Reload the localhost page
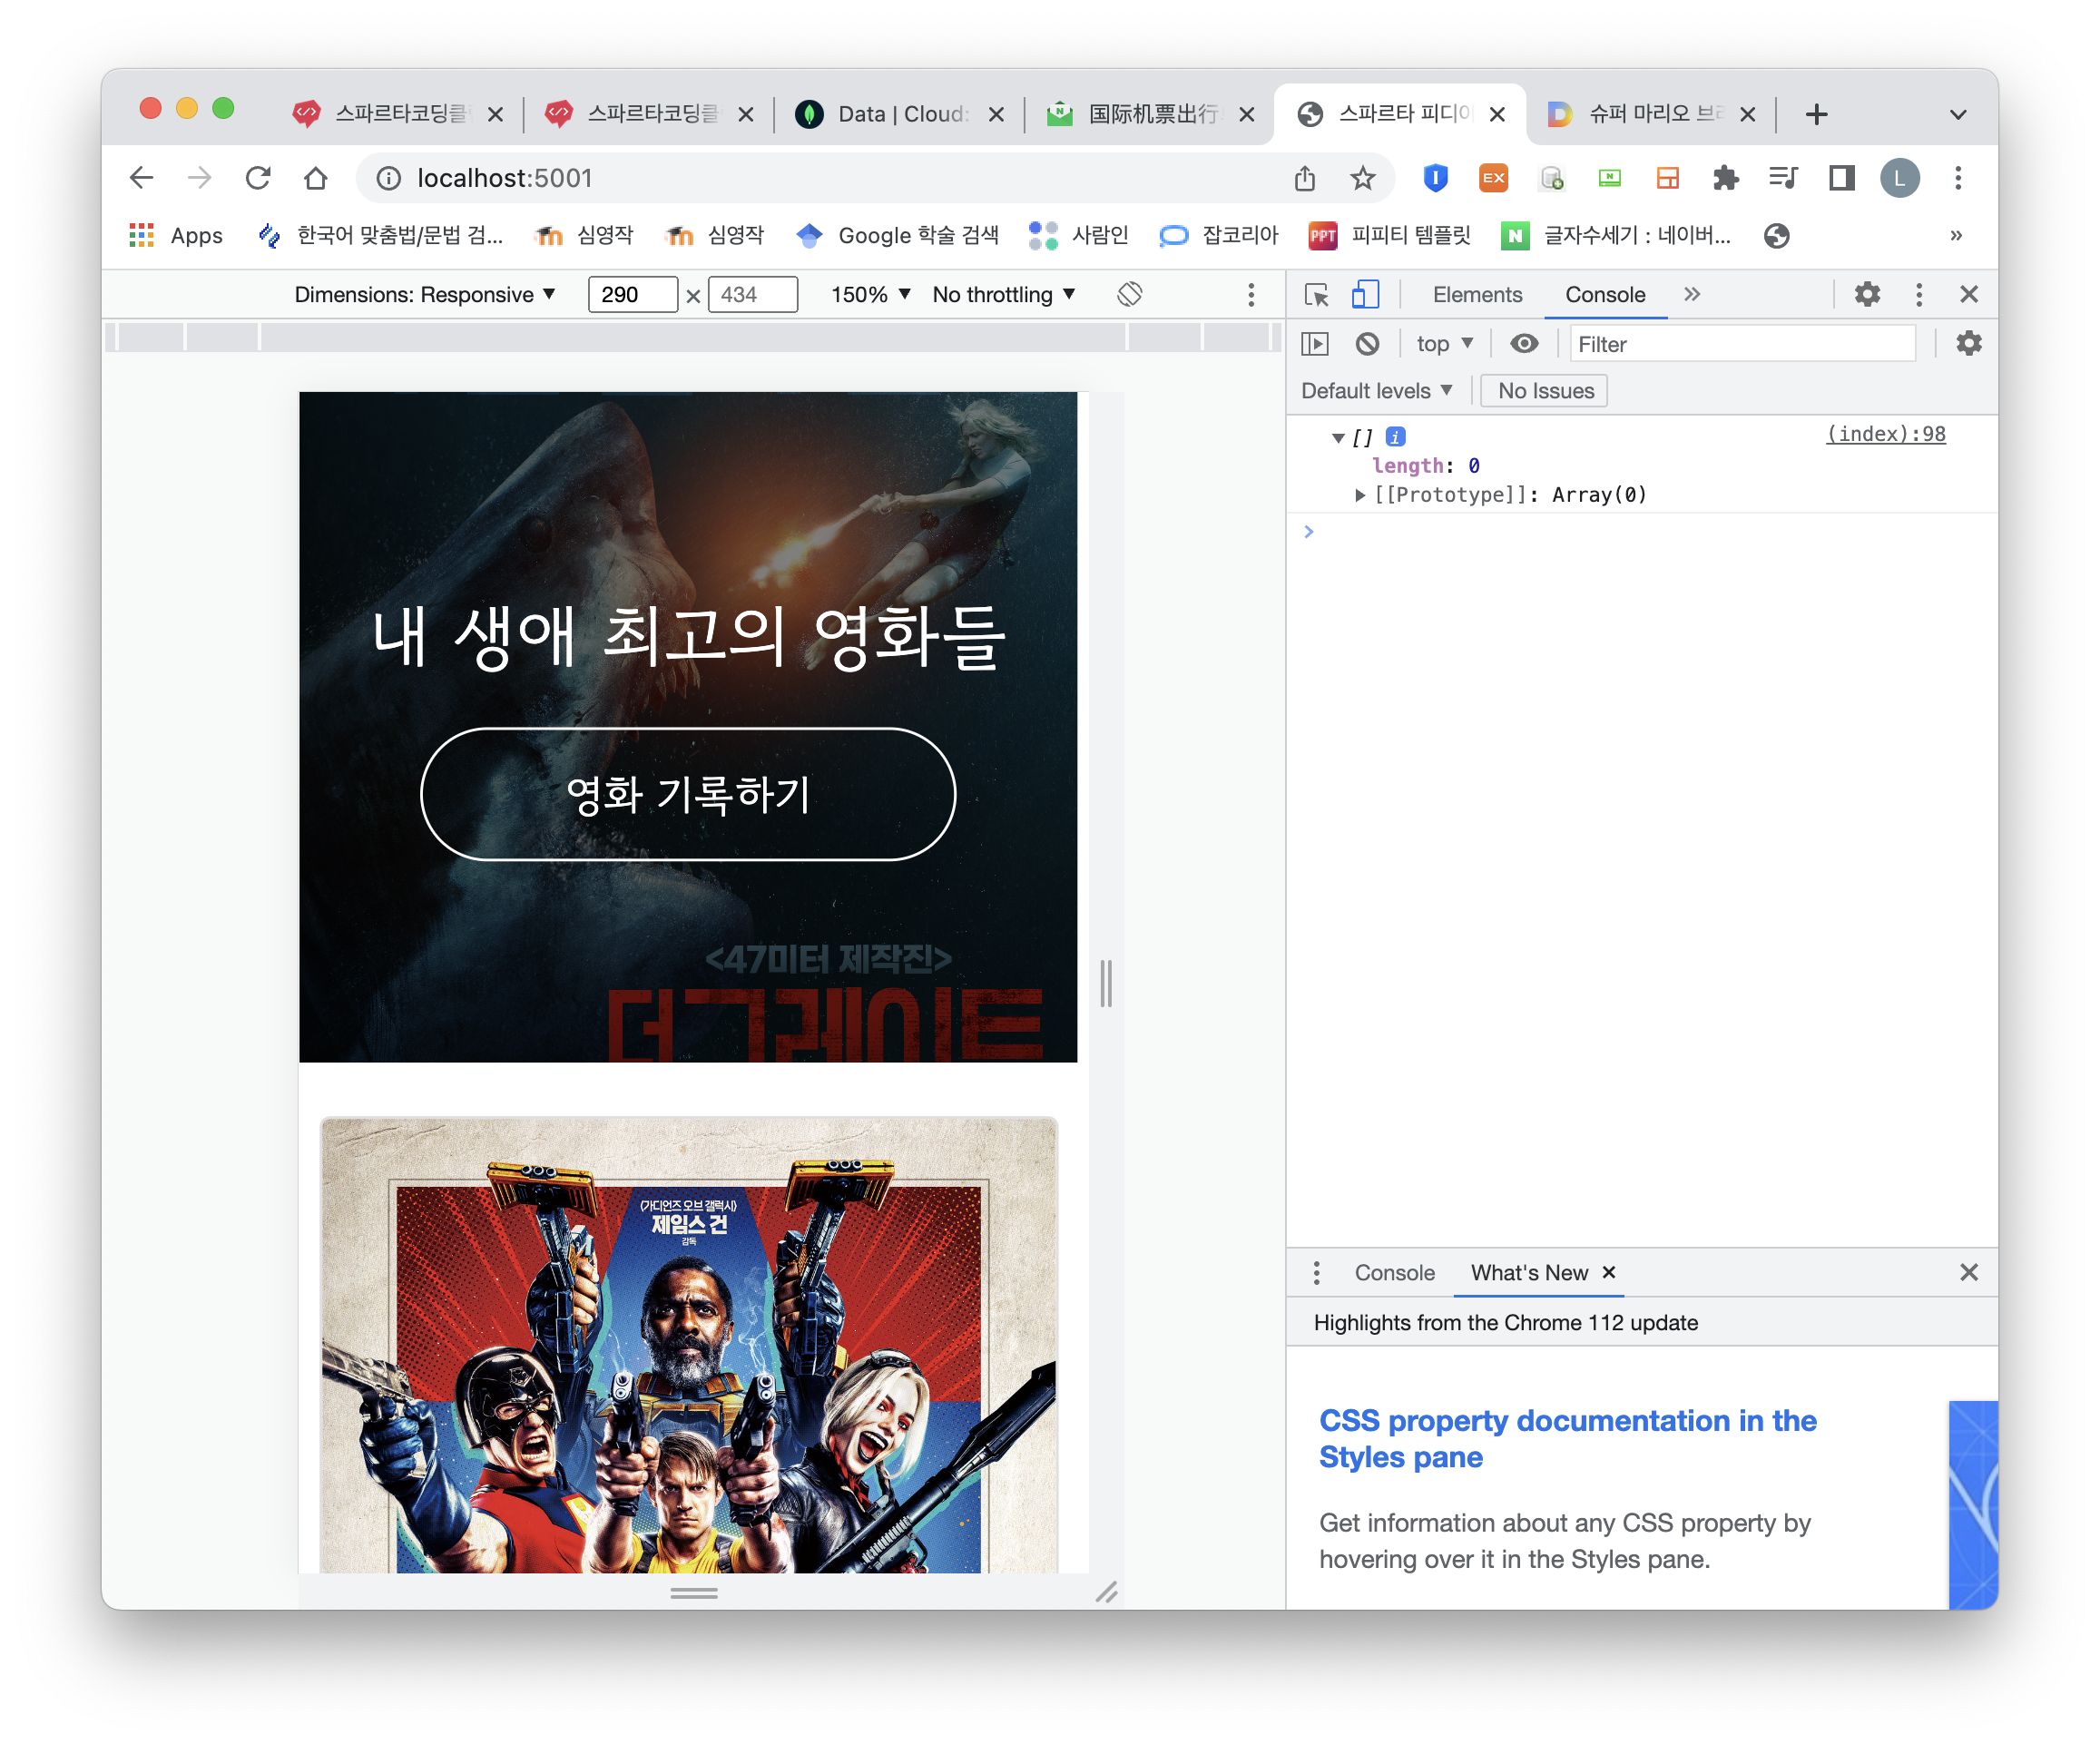2100x1744 pixels. 258,178
